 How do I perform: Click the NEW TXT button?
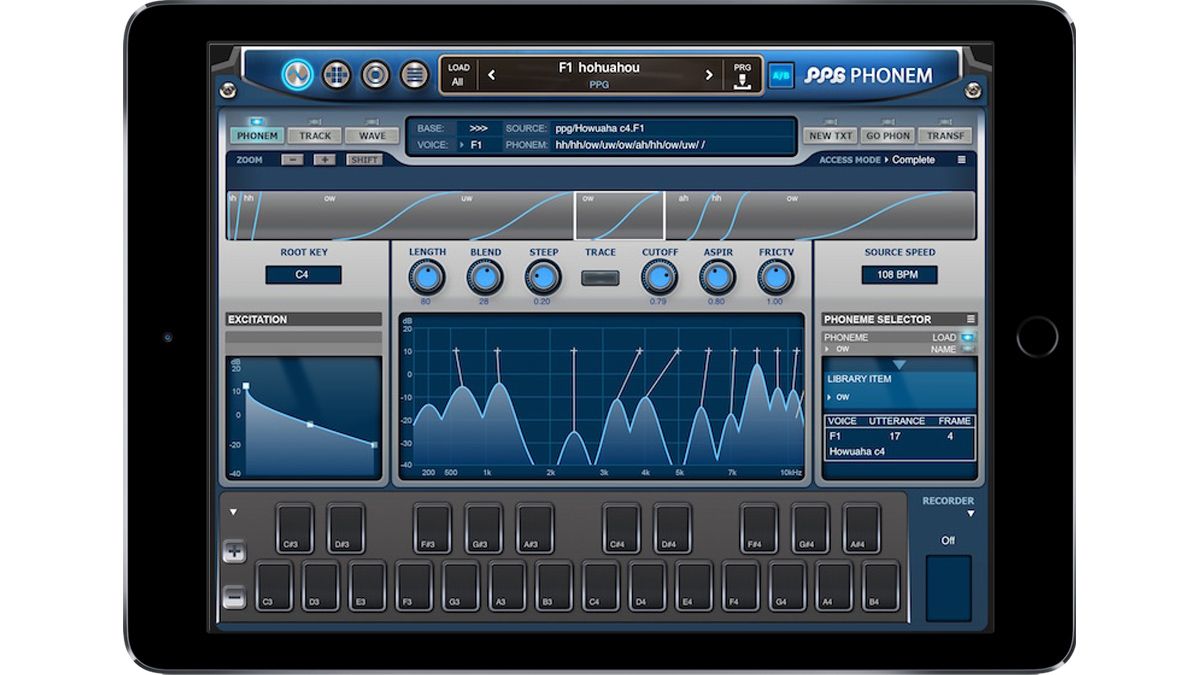(x=831, y=135)
